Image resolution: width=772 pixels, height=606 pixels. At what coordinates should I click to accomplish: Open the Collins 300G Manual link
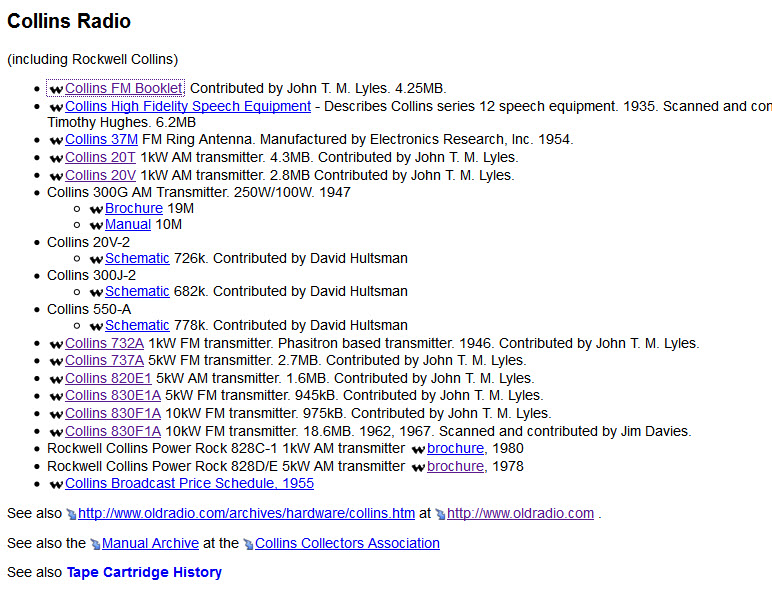(128, 224)
